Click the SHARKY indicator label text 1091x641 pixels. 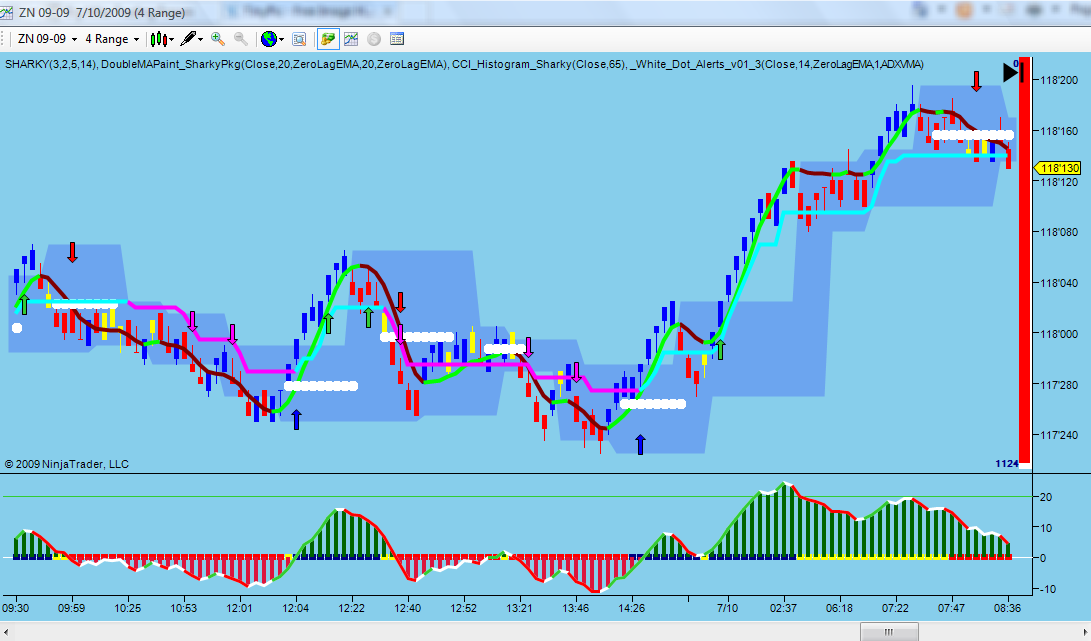point(52,64)
